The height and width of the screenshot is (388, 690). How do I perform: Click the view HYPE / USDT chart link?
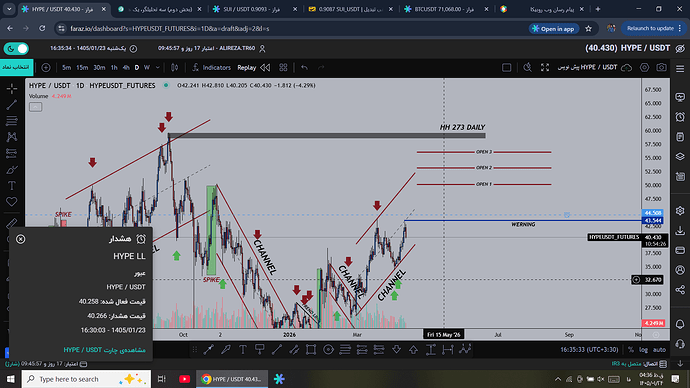[104, 350]
